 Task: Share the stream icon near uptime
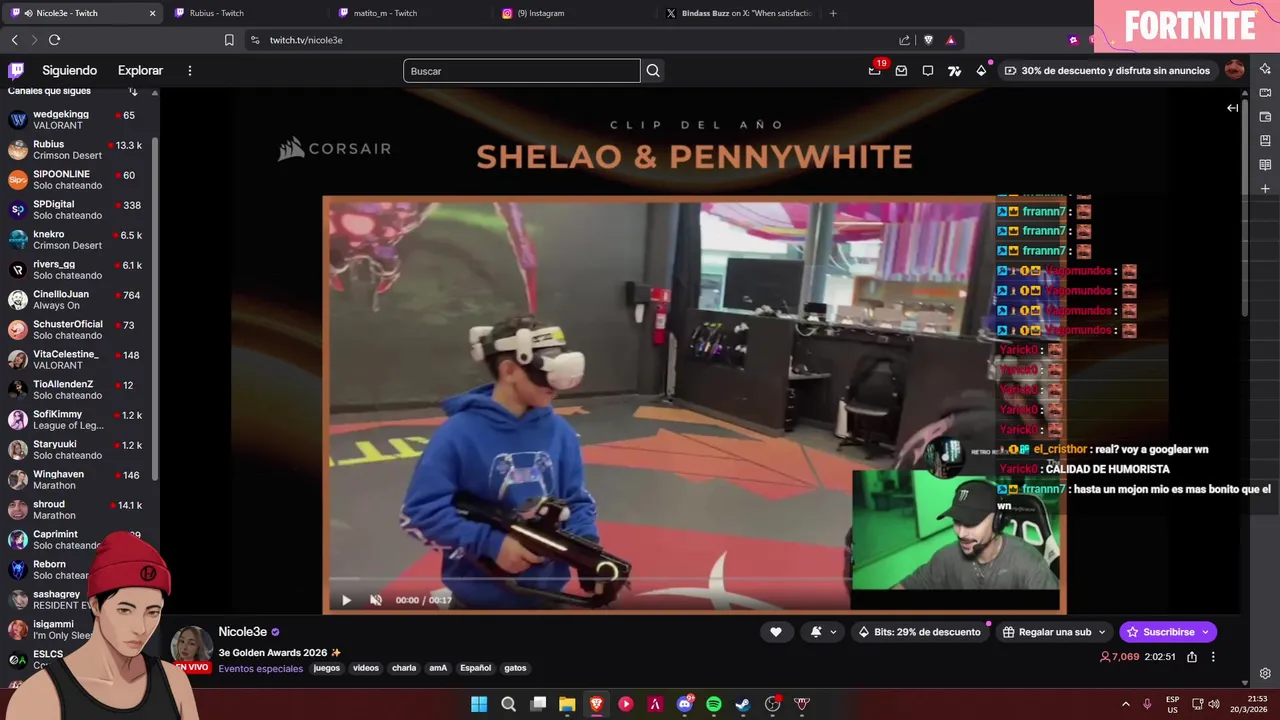1192,657
